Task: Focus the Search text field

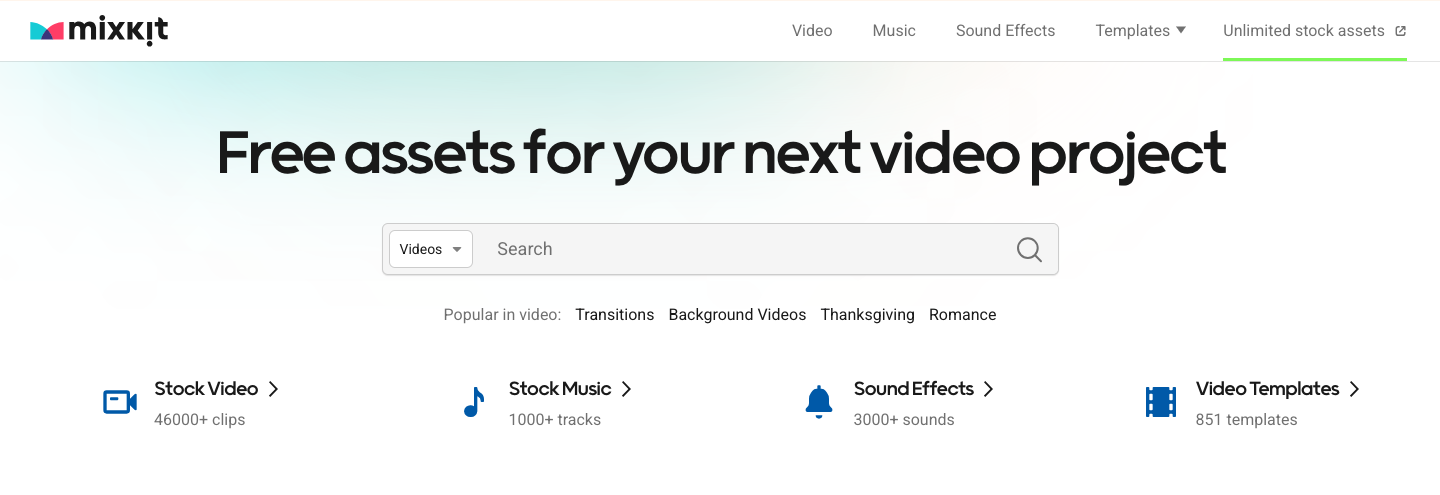Action: pos(740,249)
